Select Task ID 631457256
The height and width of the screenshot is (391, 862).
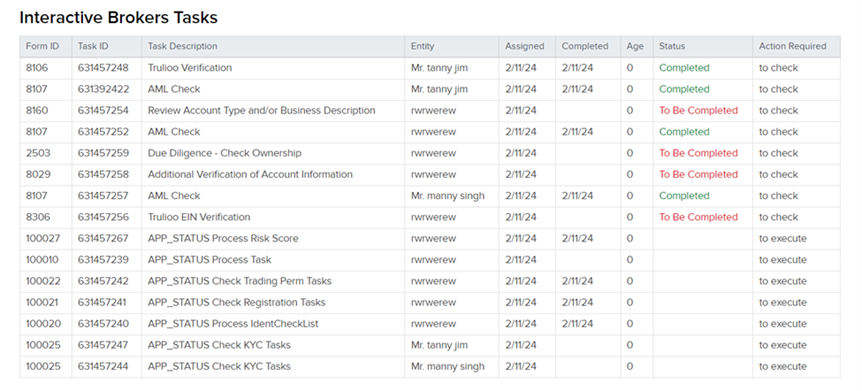[x=103, y=217]
